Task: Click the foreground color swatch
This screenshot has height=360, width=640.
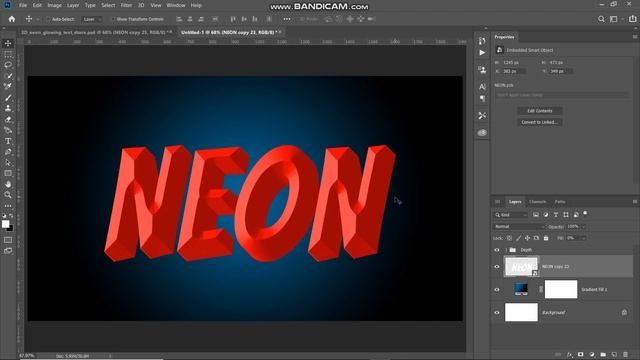Action: click(x=5, y=224)
